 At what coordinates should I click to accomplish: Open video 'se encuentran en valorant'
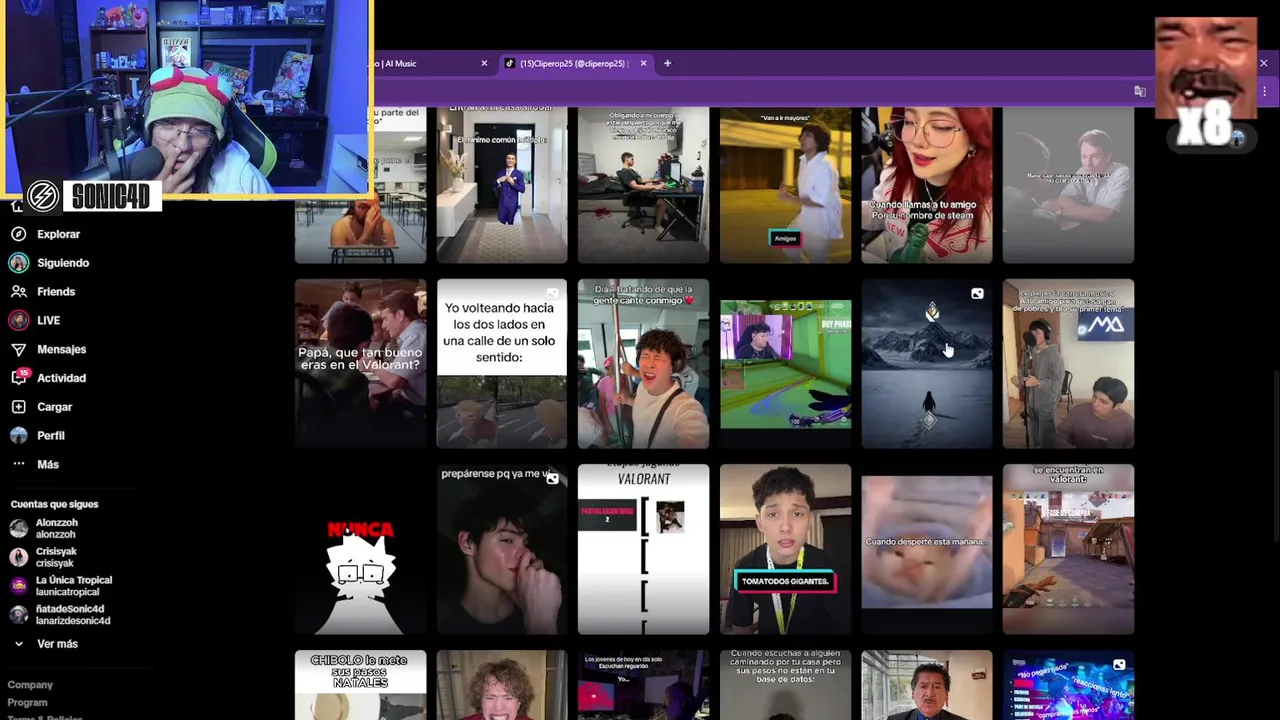(1068, 549)
